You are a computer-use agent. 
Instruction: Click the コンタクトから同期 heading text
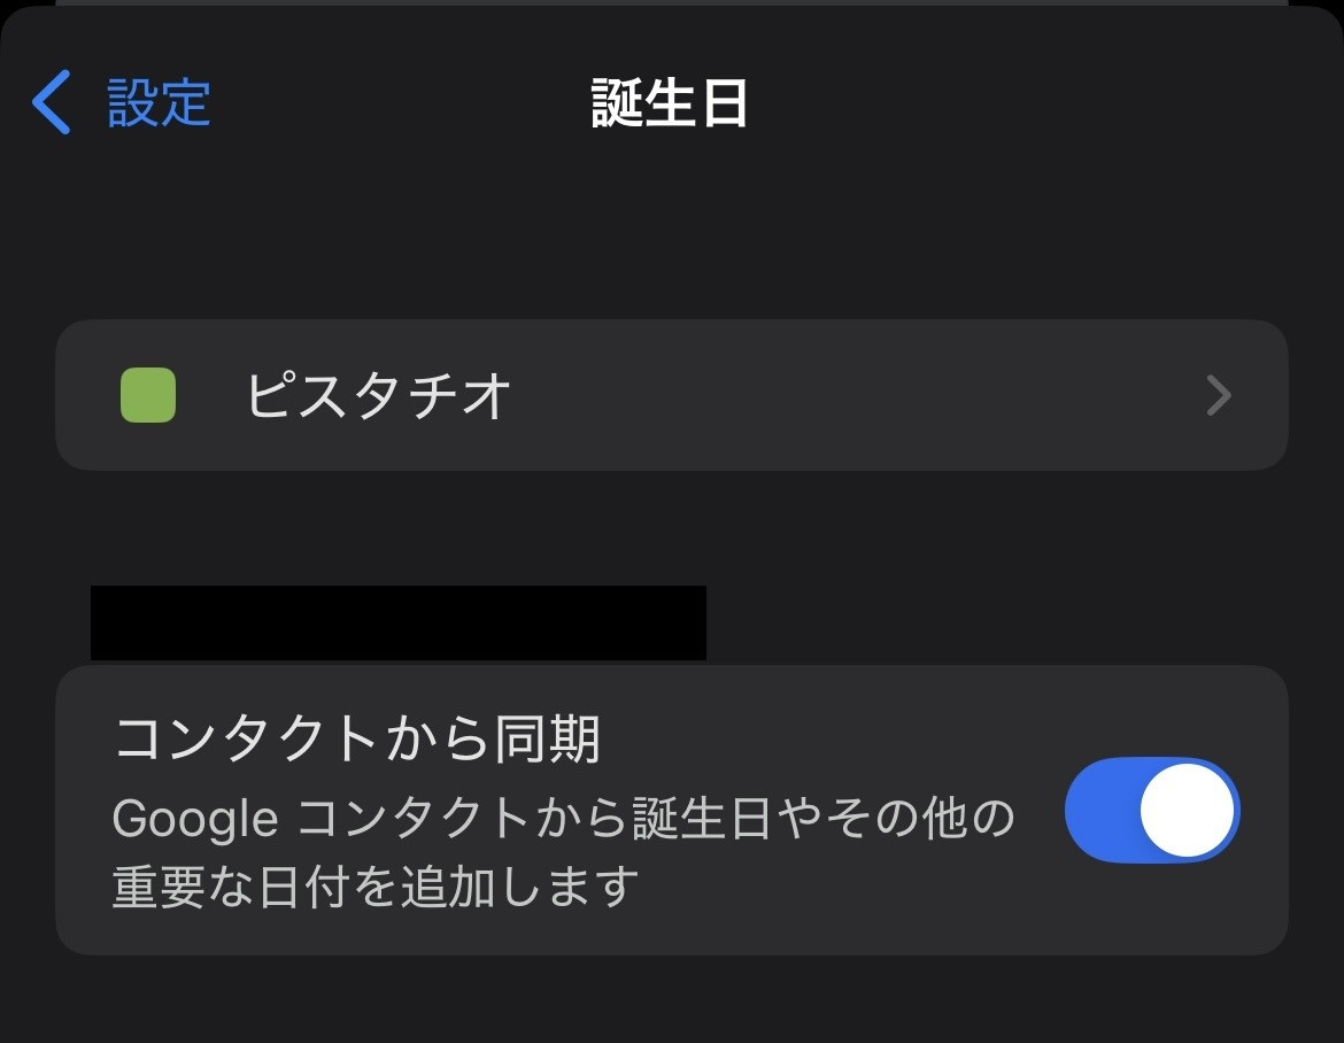click(x=357, y=739)
